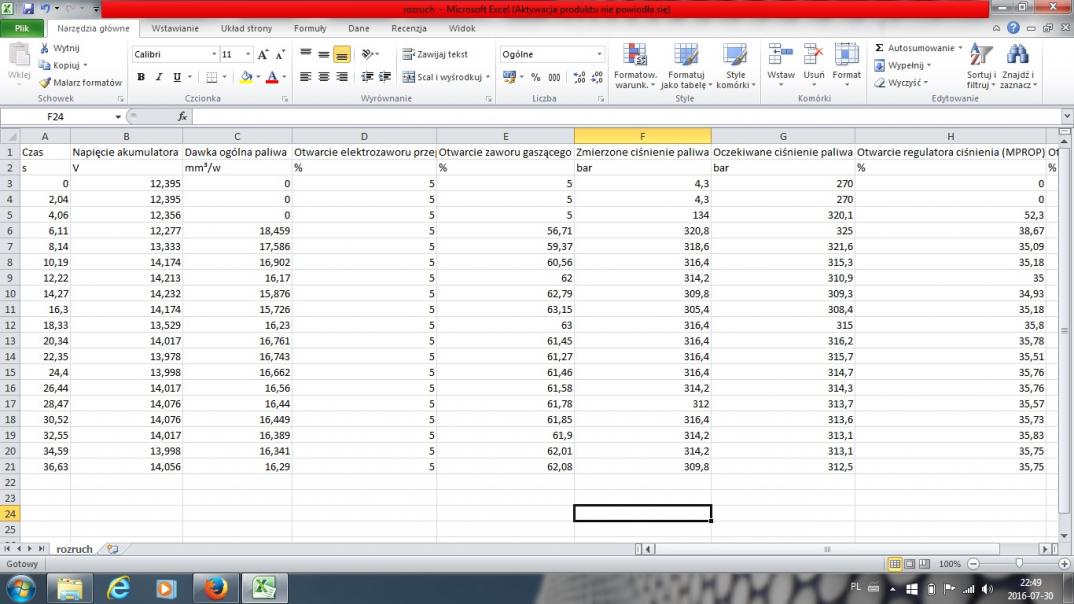Open Znajdź i zaznacz menu
The image size is (1074, 604).
[1018, 66]
